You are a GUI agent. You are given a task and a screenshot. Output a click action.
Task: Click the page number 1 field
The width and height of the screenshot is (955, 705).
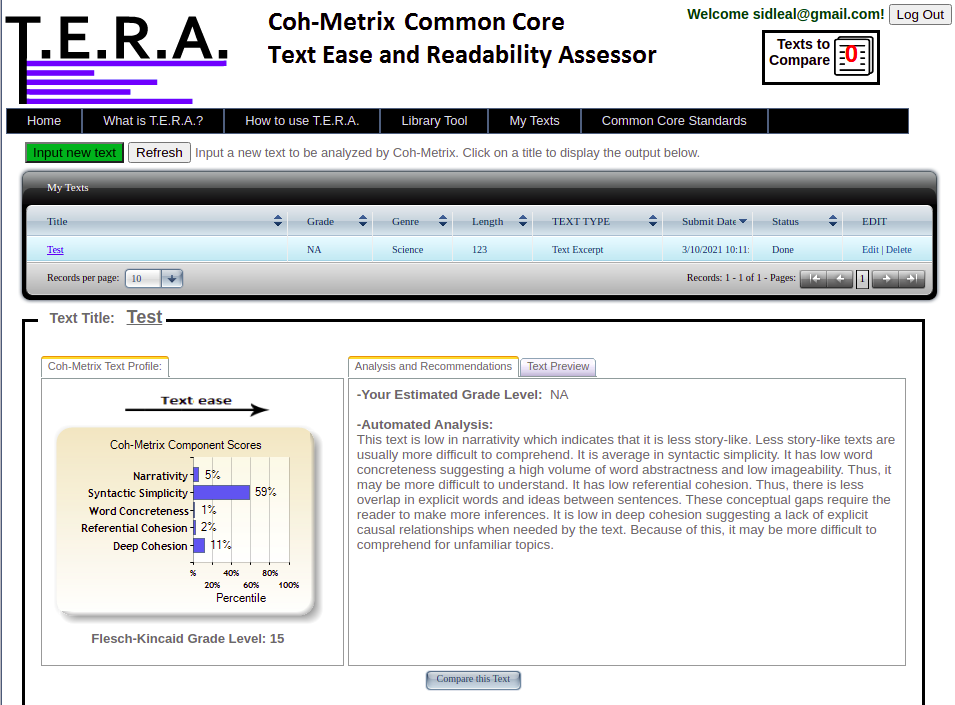862,279
